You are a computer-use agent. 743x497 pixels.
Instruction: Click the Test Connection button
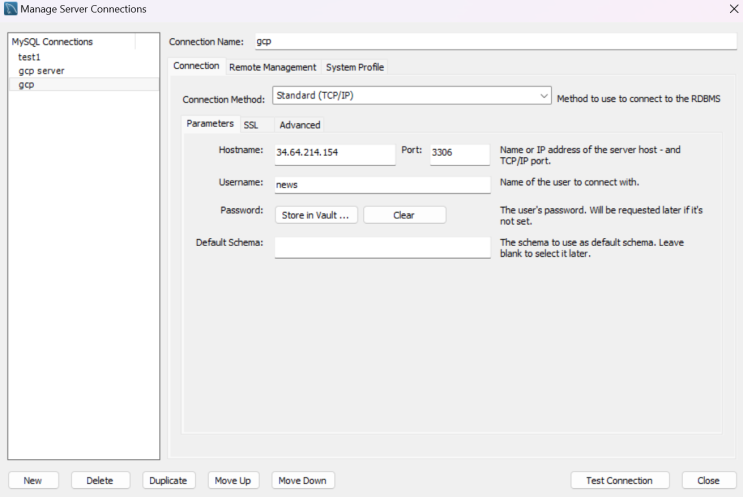[x=619, y=480]
